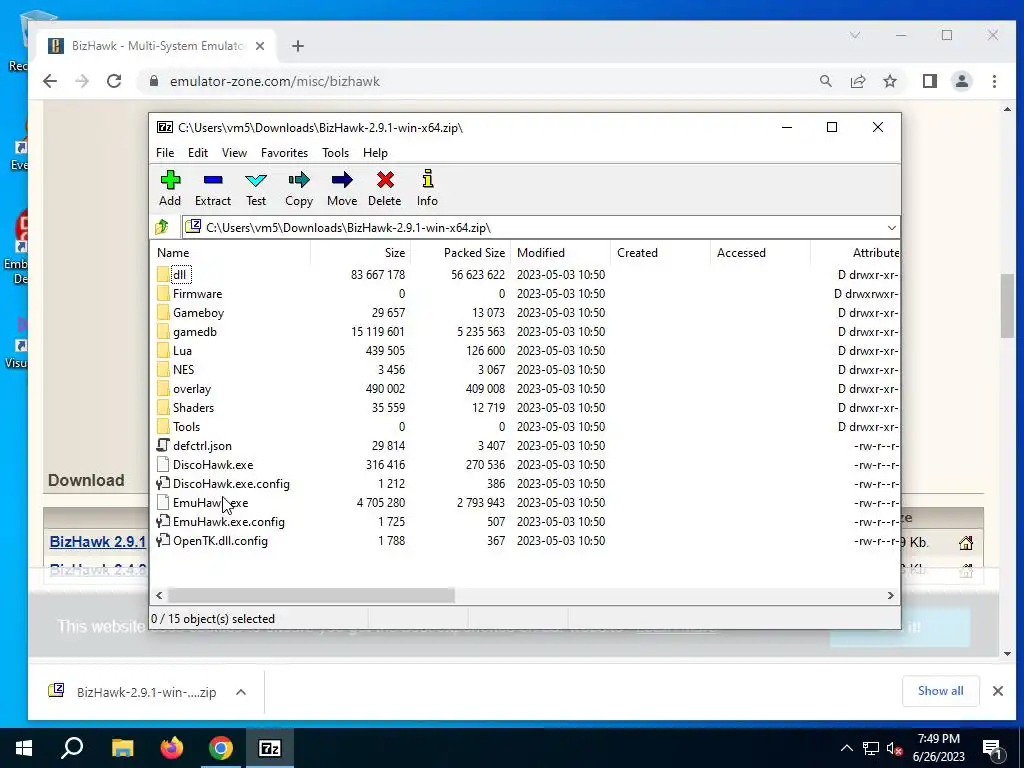Open the Help menu

click(x=376, y=152)
